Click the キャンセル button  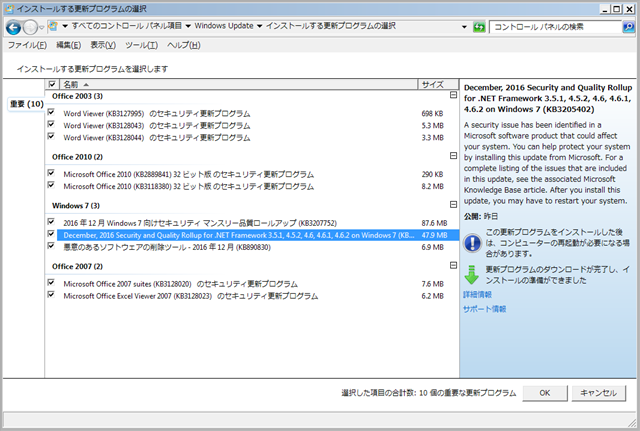pos(598,393)
